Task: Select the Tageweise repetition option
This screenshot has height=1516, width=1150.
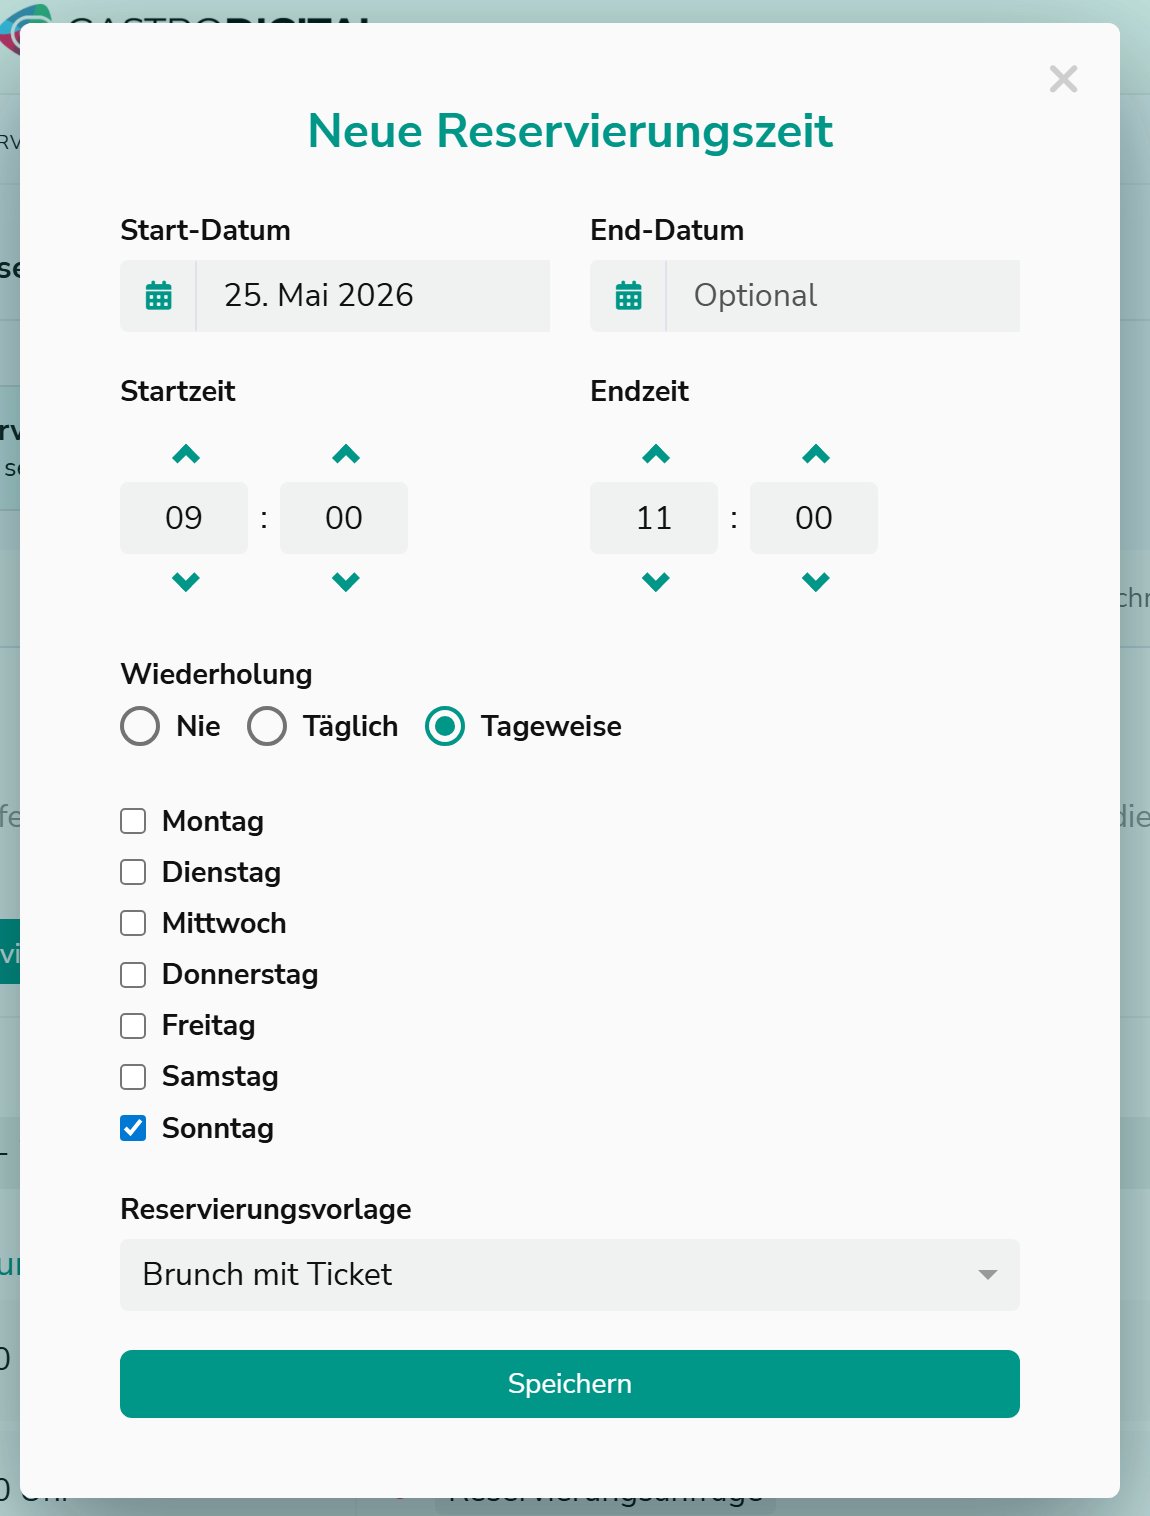Action: pos(445,726)
